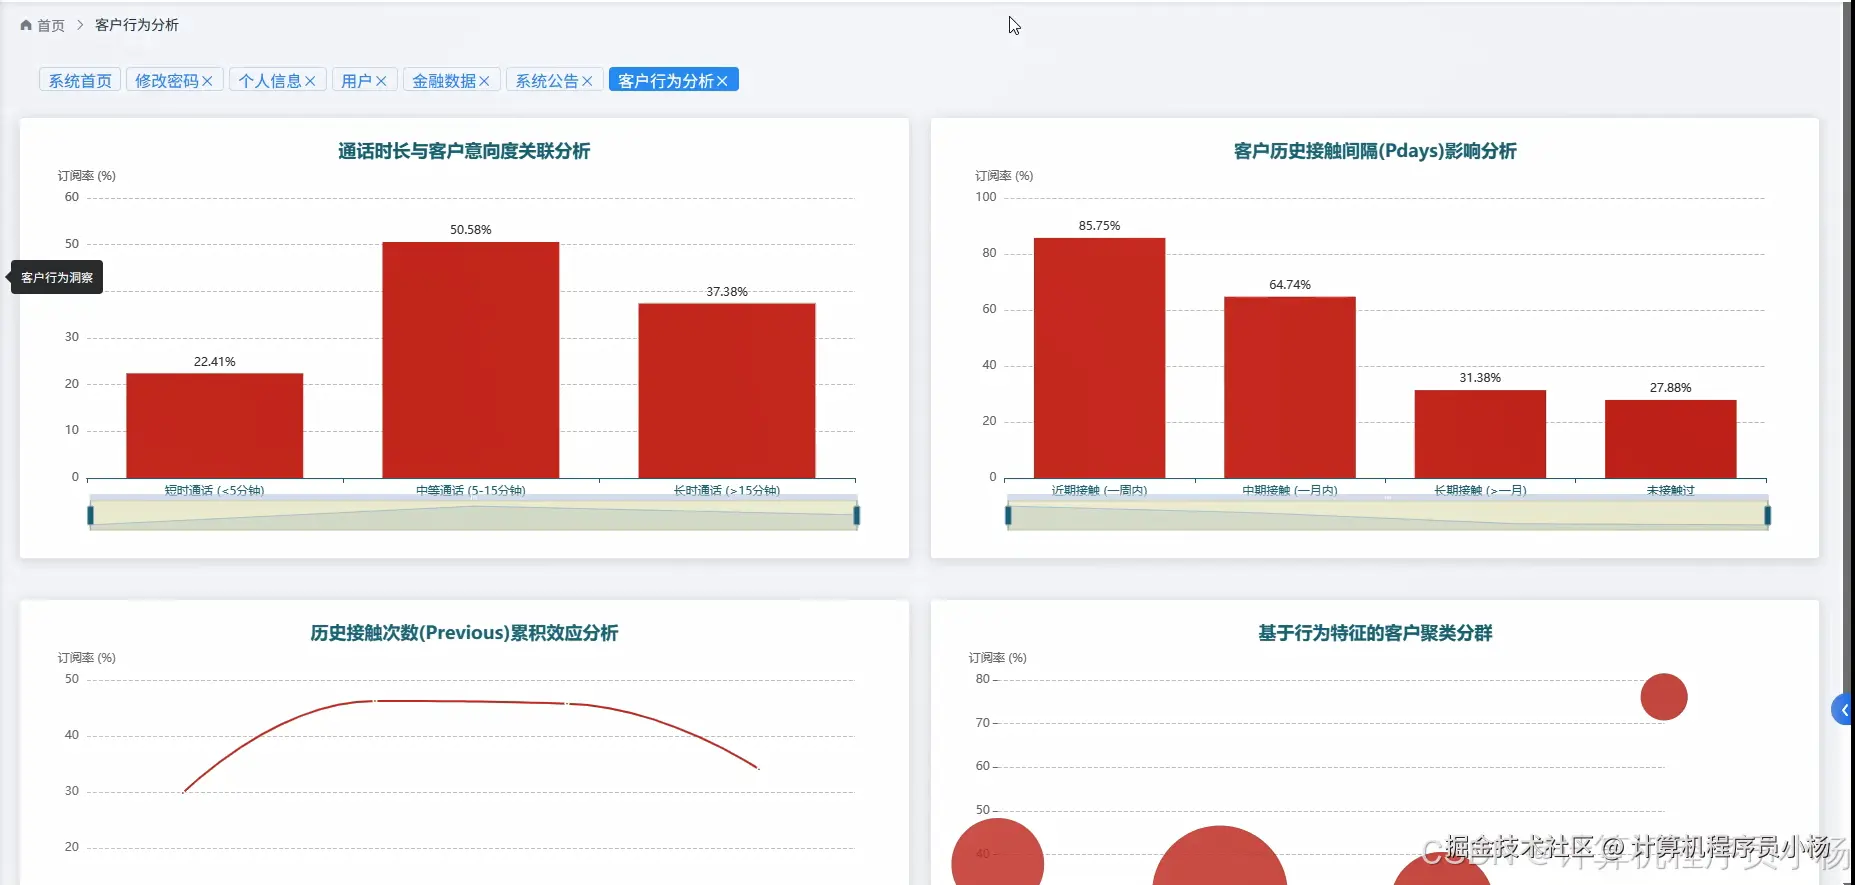This screenshot has width=1855, height=885.
Task: Click right zoom handle under Pdays chart
Action: coord(1768,515)
